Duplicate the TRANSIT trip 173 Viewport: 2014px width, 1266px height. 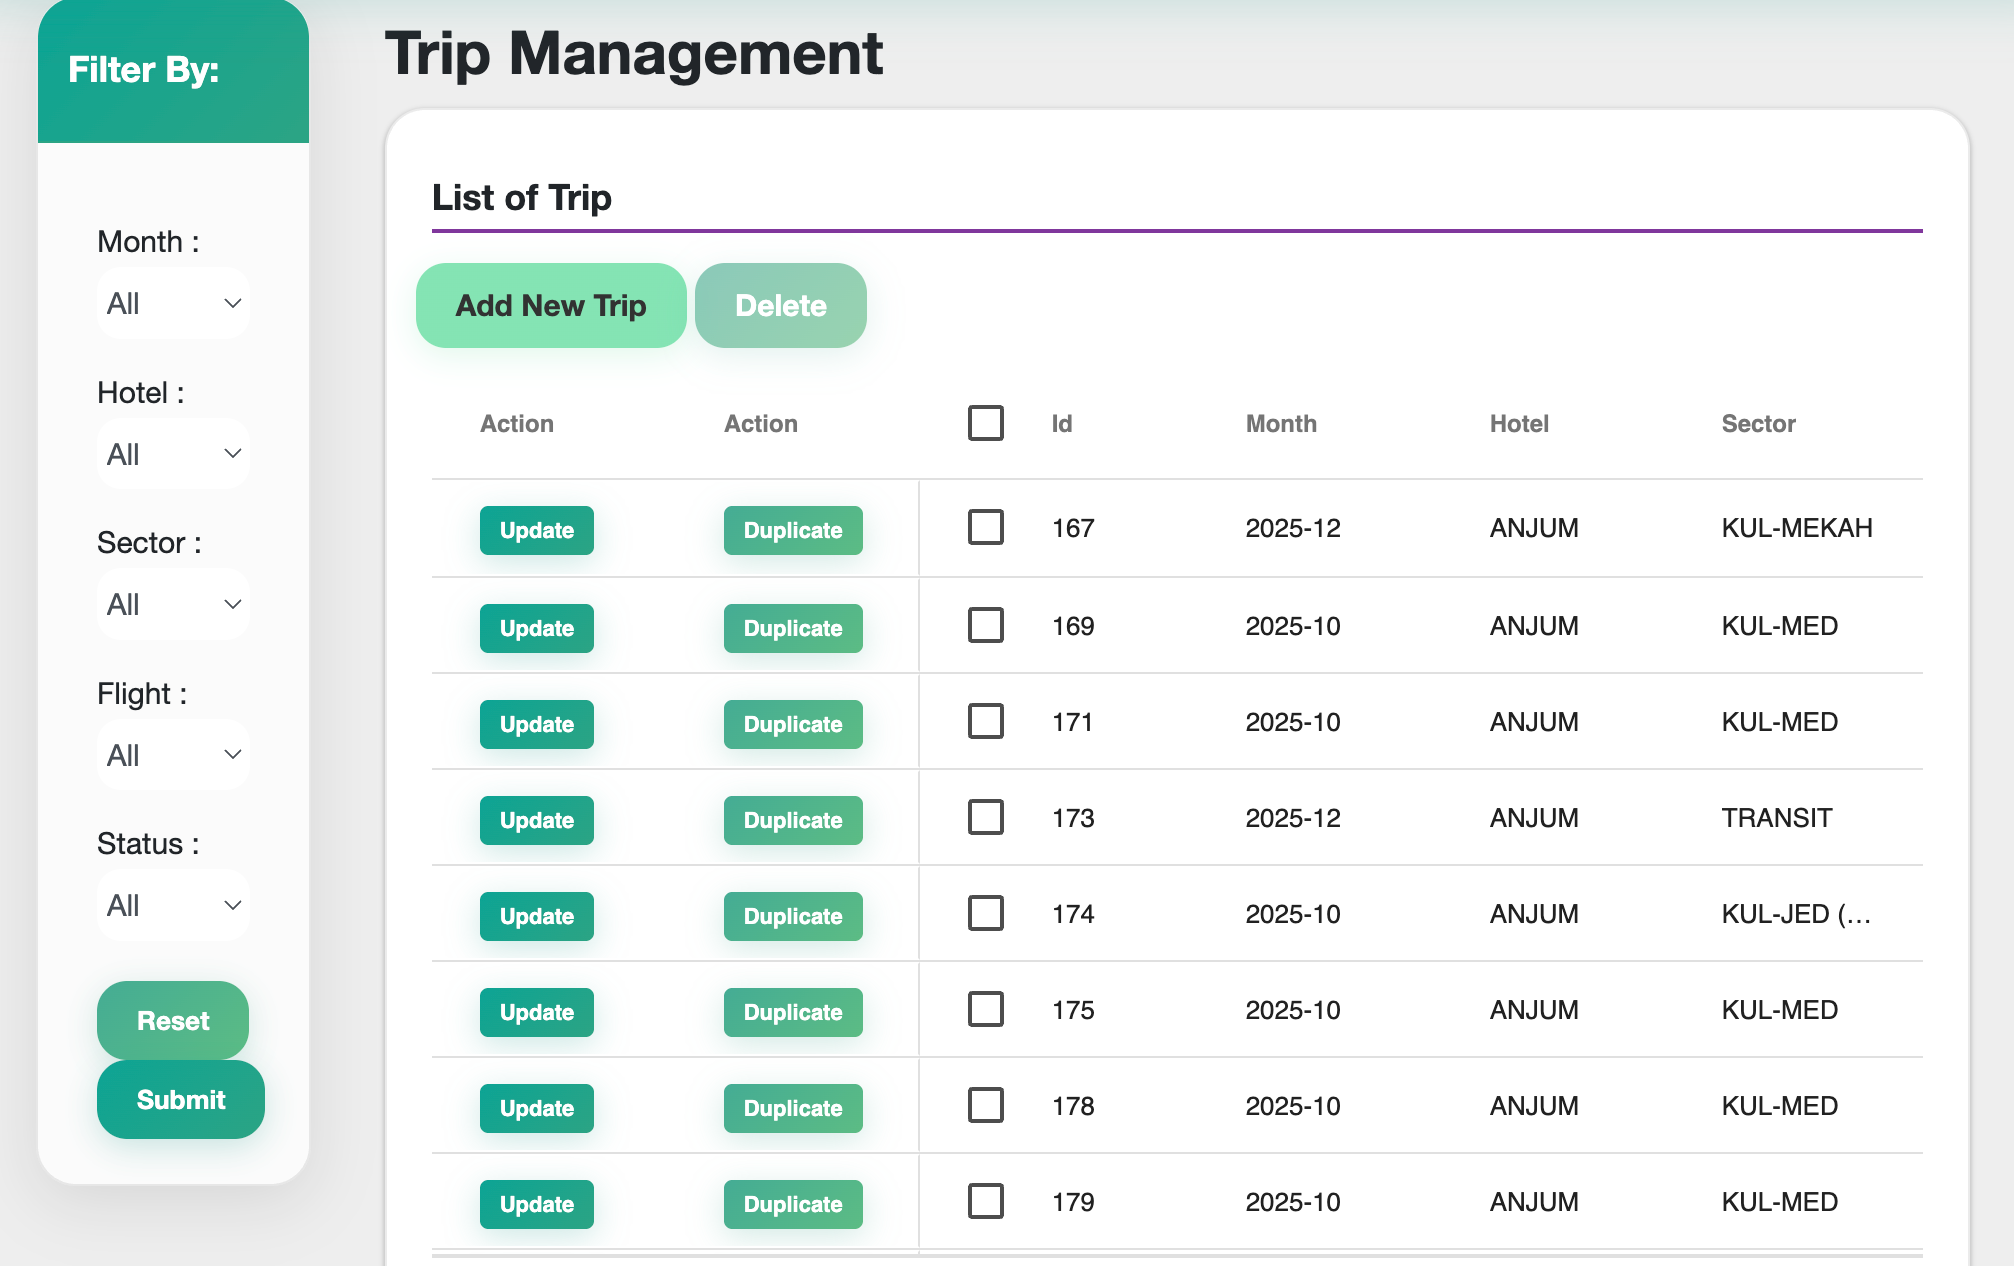tap(793, 820)
